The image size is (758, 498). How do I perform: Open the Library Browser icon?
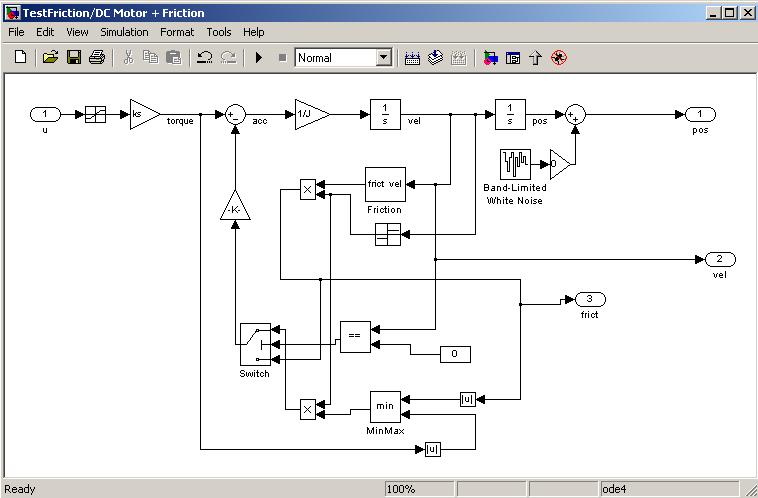[490, 58]
